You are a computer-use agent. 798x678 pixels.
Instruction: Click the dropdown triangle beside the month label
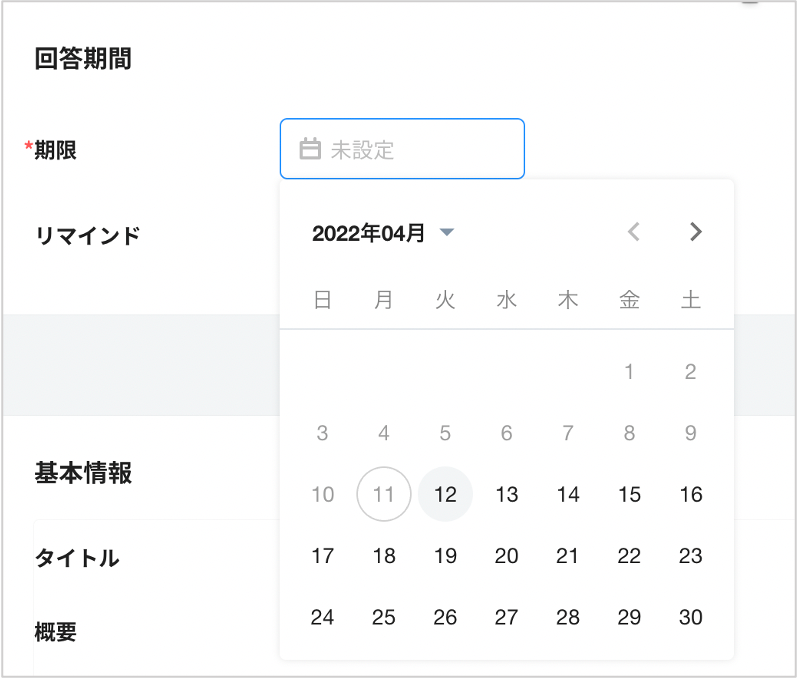[447, 233]
